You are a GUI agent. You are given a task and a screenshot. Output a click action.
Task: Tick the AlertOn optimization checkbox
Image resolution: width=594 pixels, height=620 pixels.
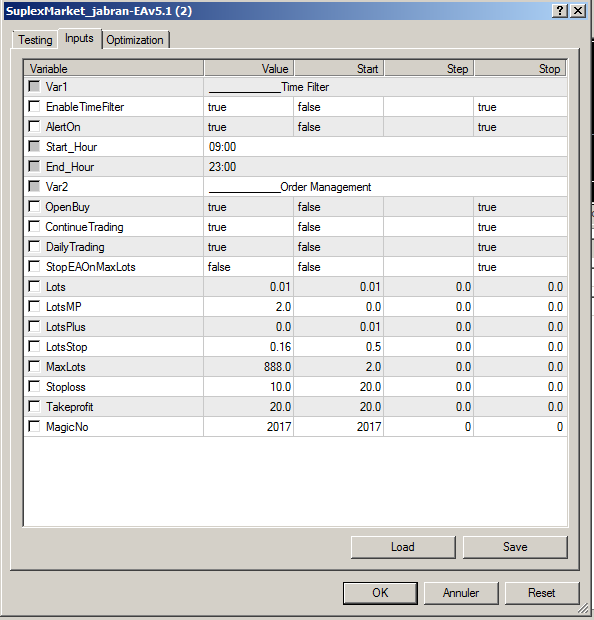[x=34, y=127]
